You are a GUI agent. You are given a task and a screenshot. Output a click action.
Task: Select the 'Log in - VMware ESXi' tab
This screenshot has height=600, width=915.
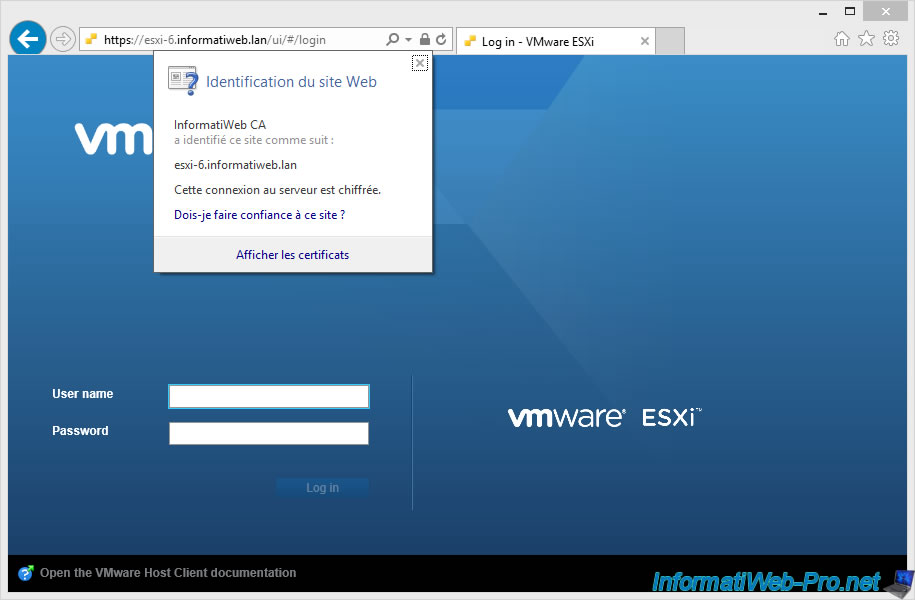tap(556, 41)
